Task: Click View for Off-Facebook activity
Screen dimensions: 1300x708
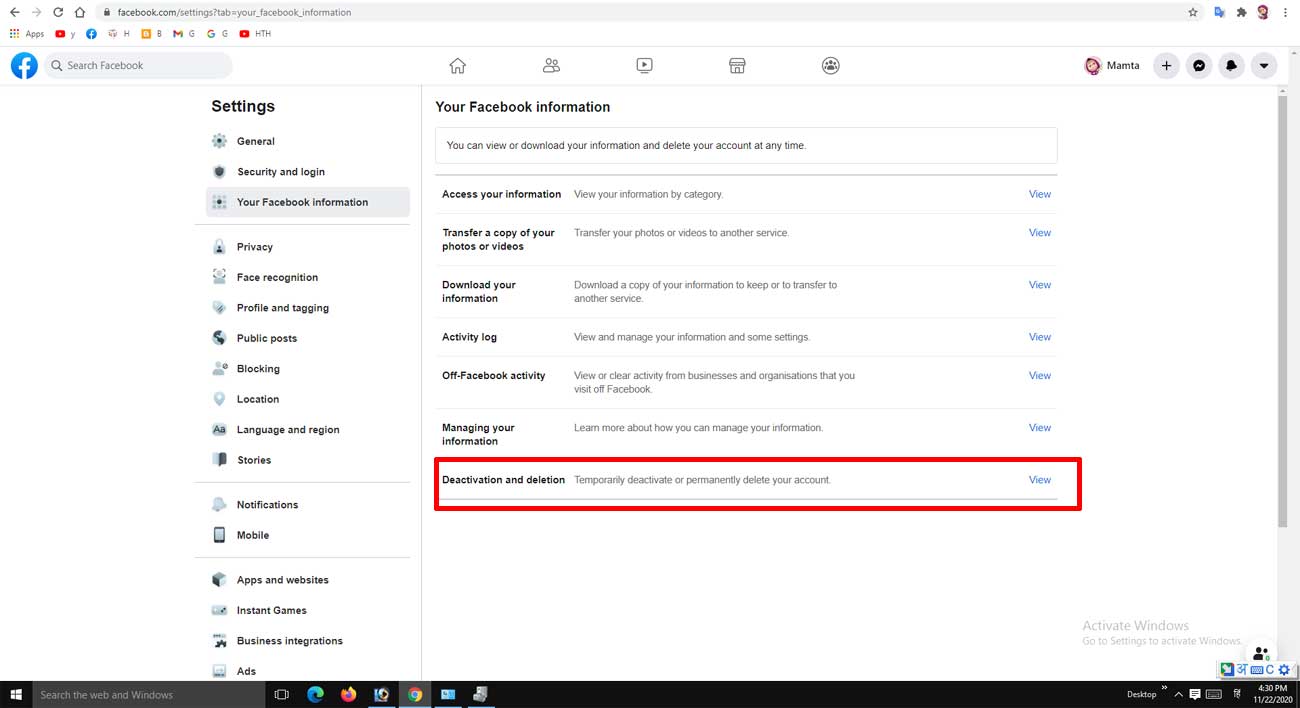Action: pos(1040,376)
